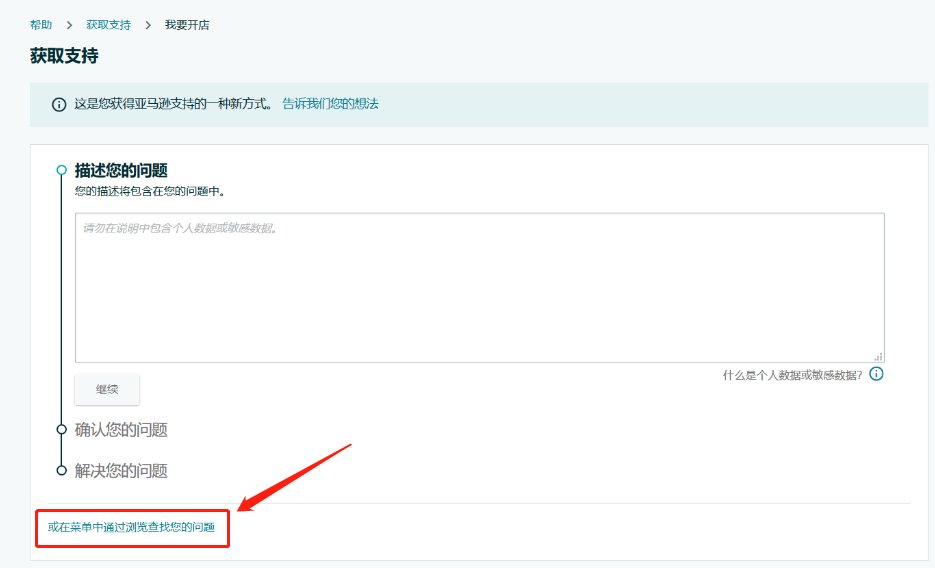Click the 继续 button
The image size is (935, 568).
point(107,389)
